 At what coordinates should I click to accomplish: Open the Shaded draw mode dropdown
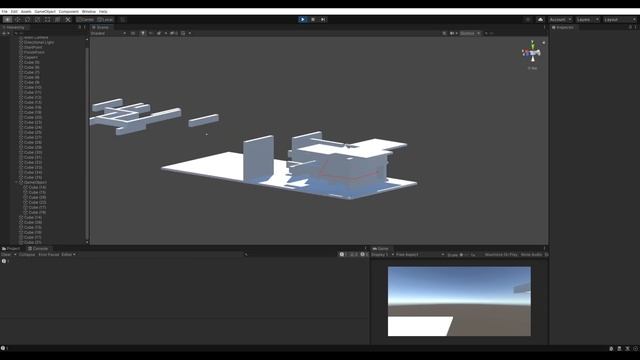click(x=109, y=33)
